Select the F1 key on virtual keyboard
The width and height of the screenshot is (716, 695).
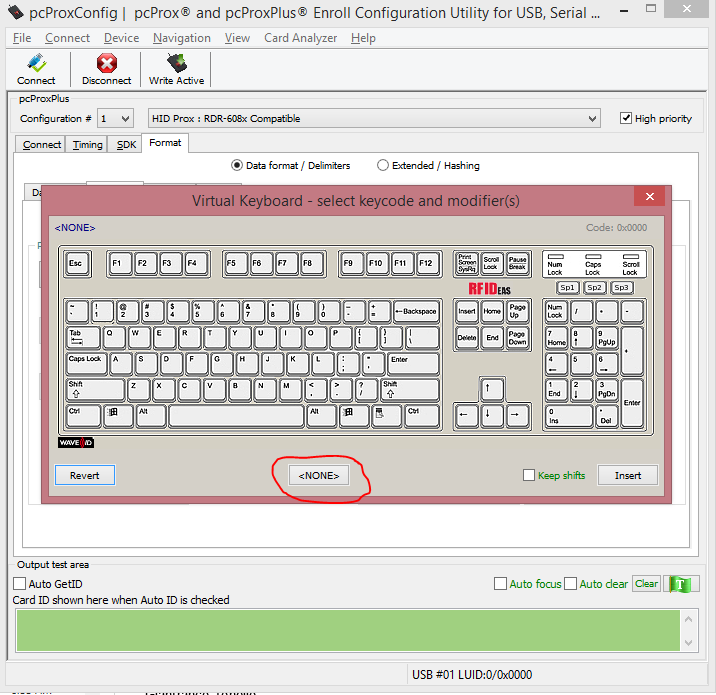[x=120, y=263]
